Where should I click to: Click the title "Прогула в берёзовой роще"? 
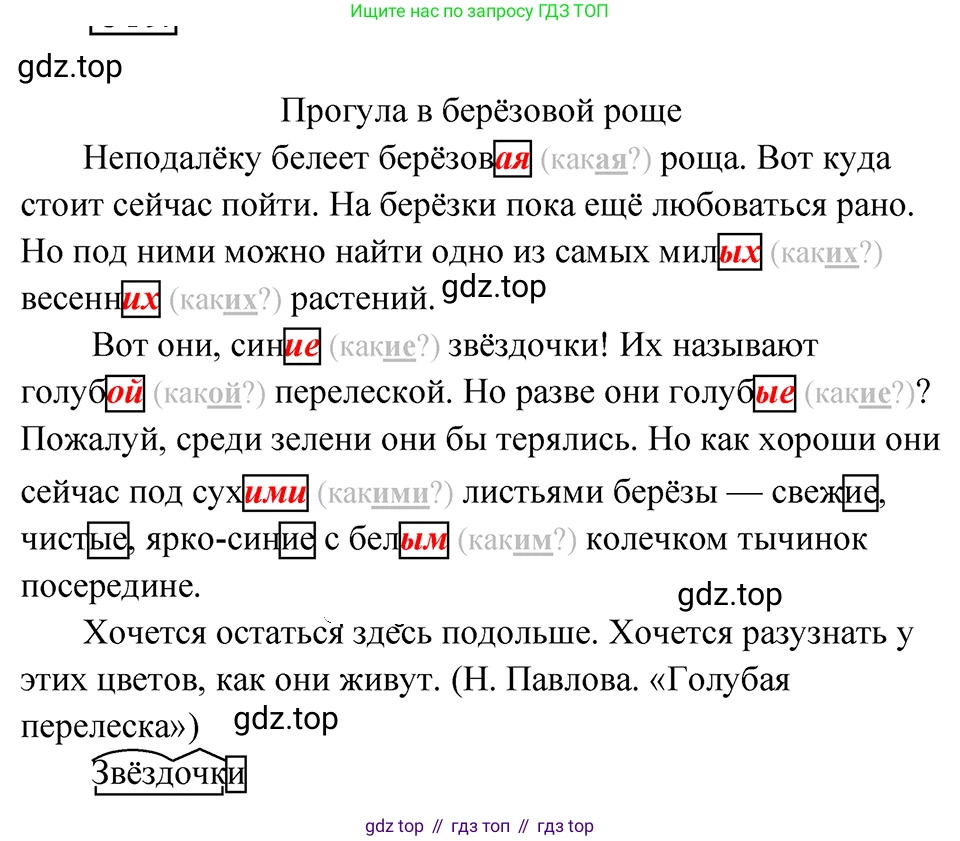(x=481, y=111)
